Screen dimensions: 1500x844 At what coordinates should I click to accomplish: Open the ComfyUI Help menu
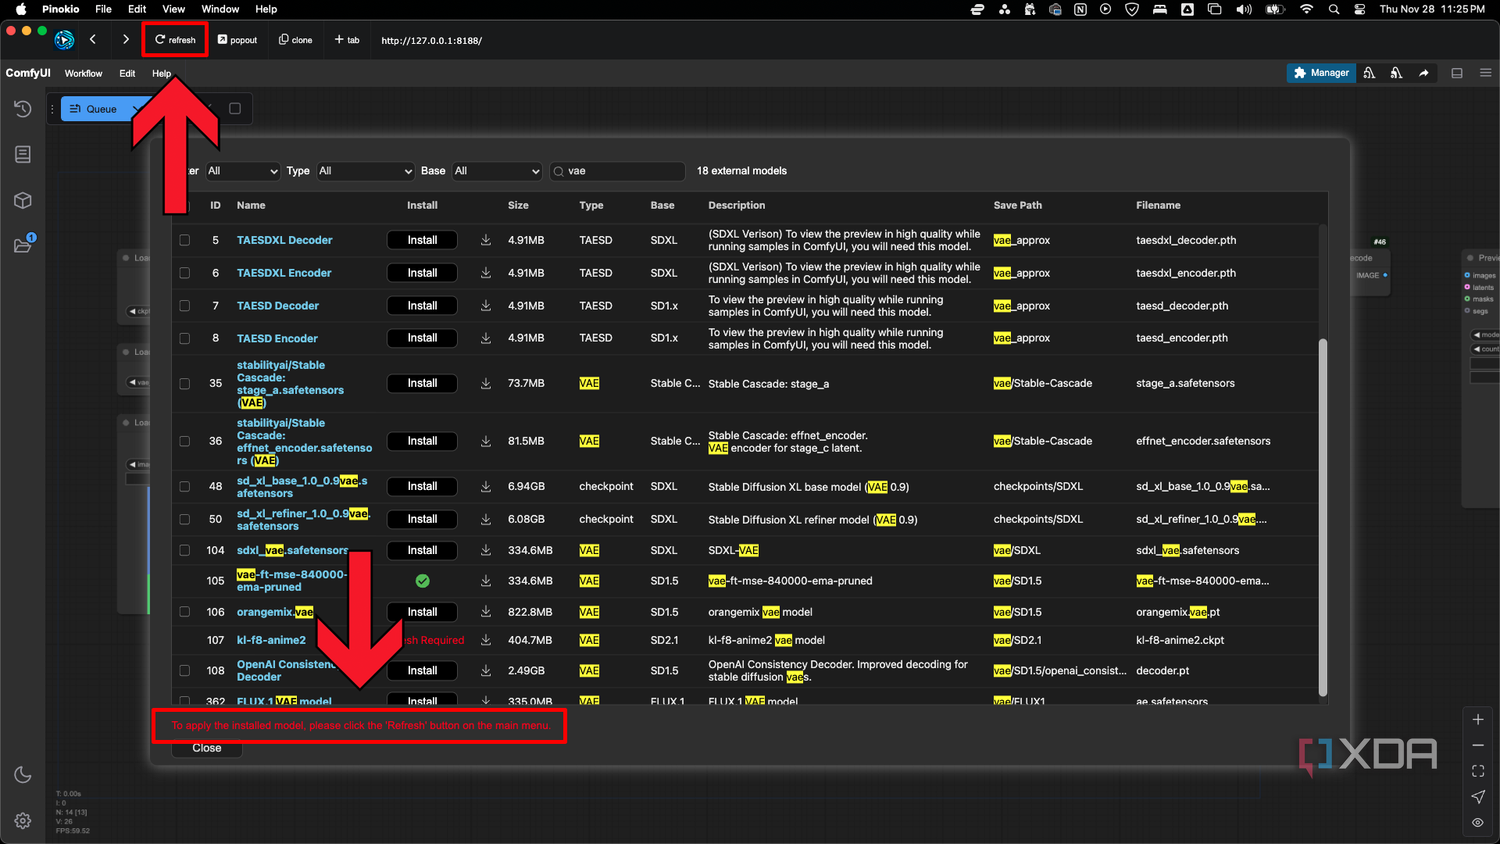coord(162,73)
